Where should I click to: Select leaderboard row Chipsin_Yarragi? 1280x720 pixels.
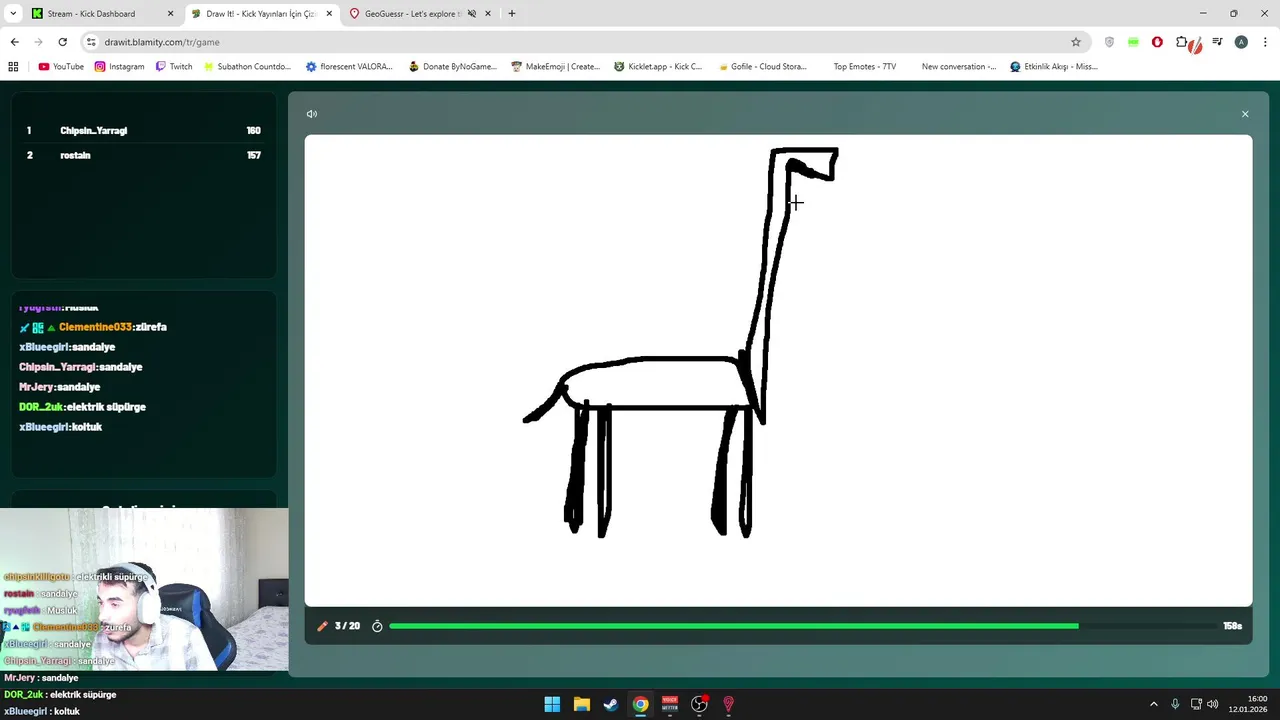coord(143,131)
